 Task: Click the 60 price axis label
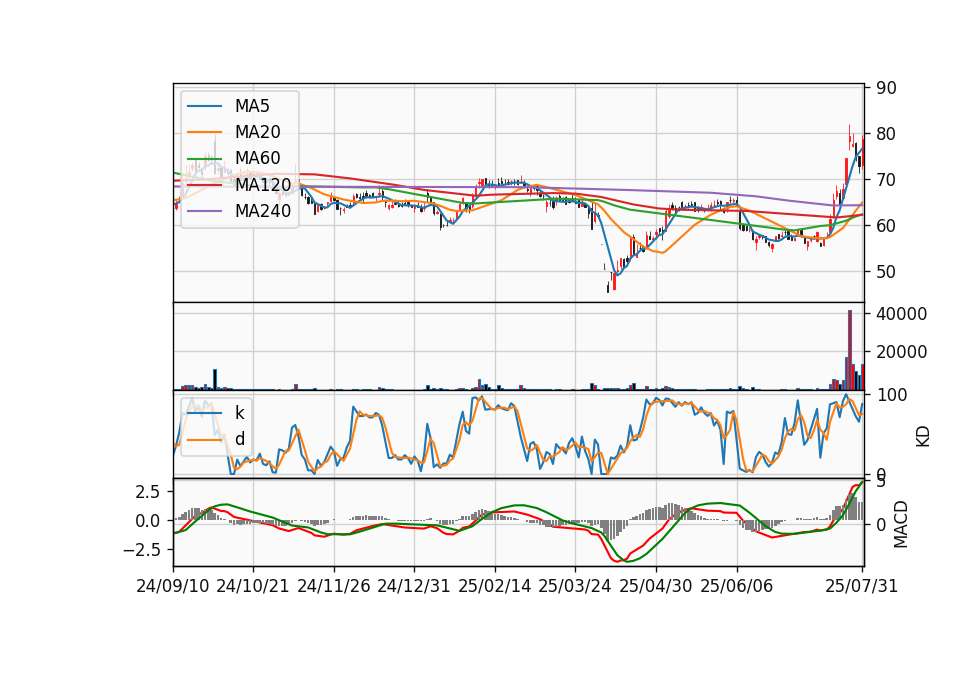886,226
